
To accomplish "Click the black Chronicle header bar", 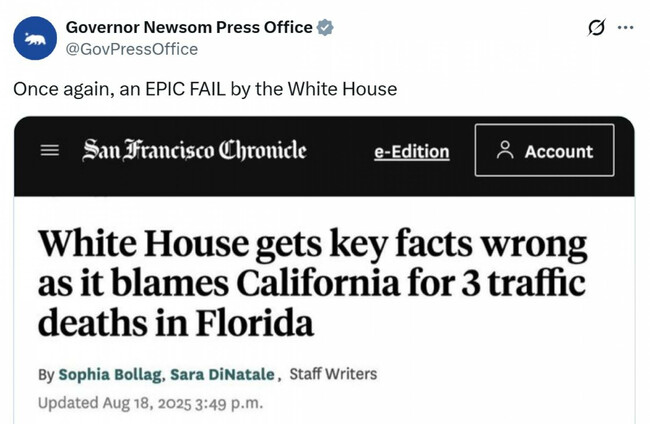I will tap(330, 180).
